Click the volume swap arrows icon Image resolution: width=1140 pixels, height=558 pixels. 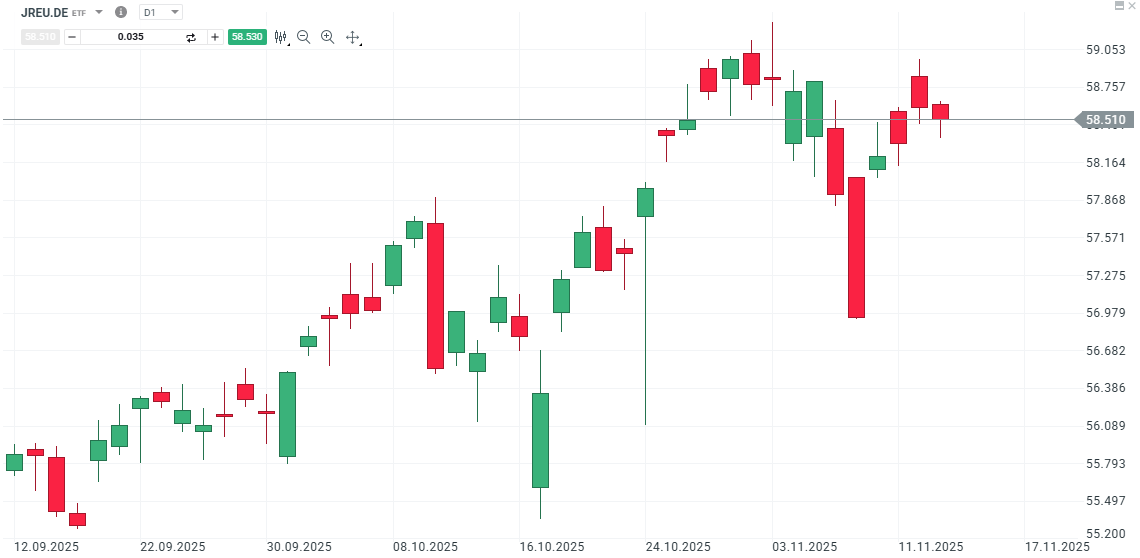coord(191,37)
